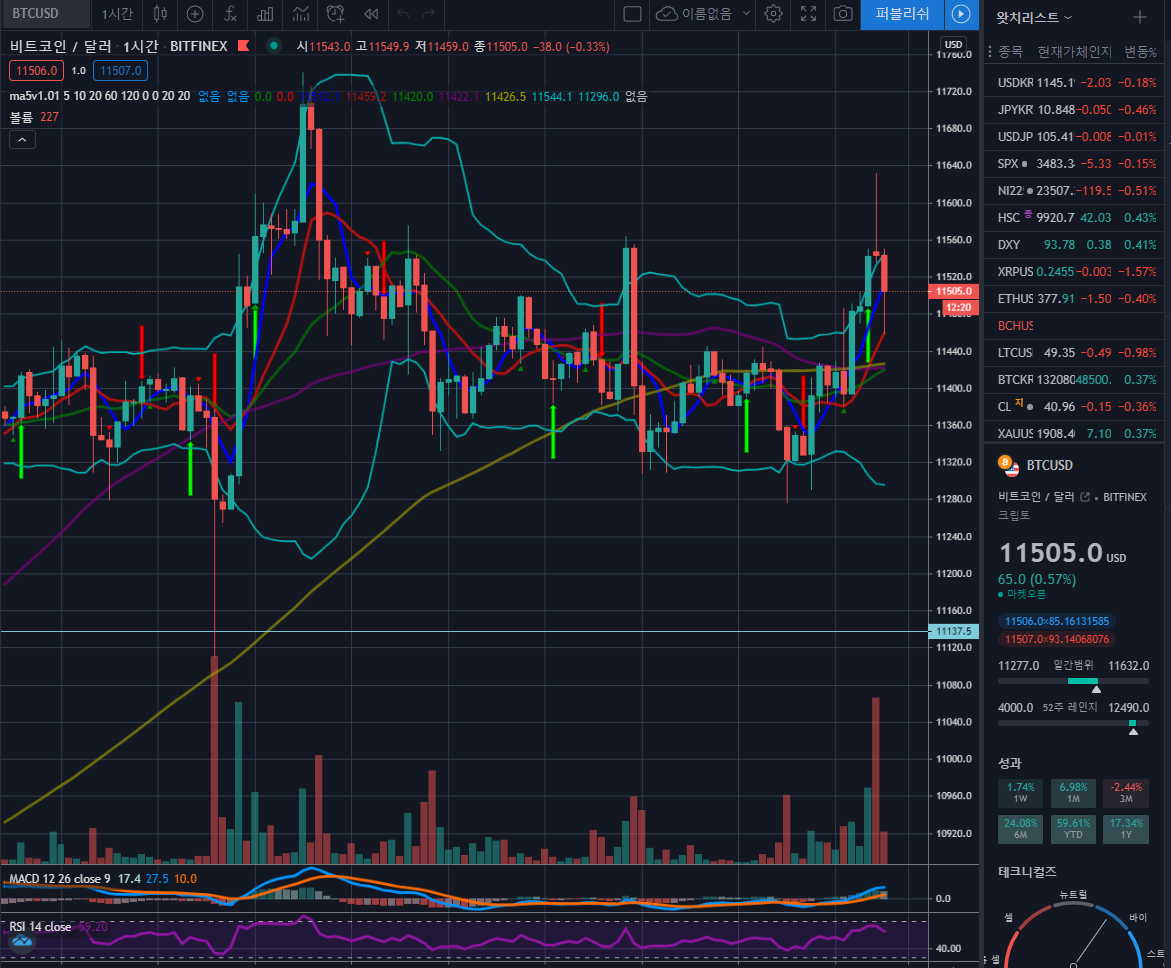Add a symbol with watchlist plus icon

(x=1140, y=17)
